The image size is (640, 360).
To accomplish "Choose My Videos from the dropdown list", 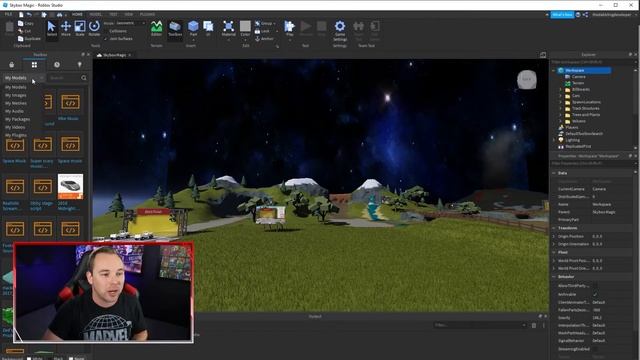I will (x=15, y=127).
